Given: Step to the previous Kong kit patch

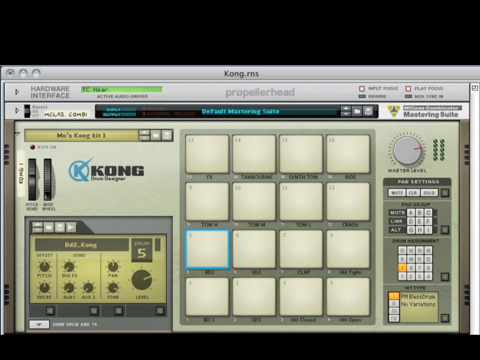Looking at the screenshot, I should (144, 133).
